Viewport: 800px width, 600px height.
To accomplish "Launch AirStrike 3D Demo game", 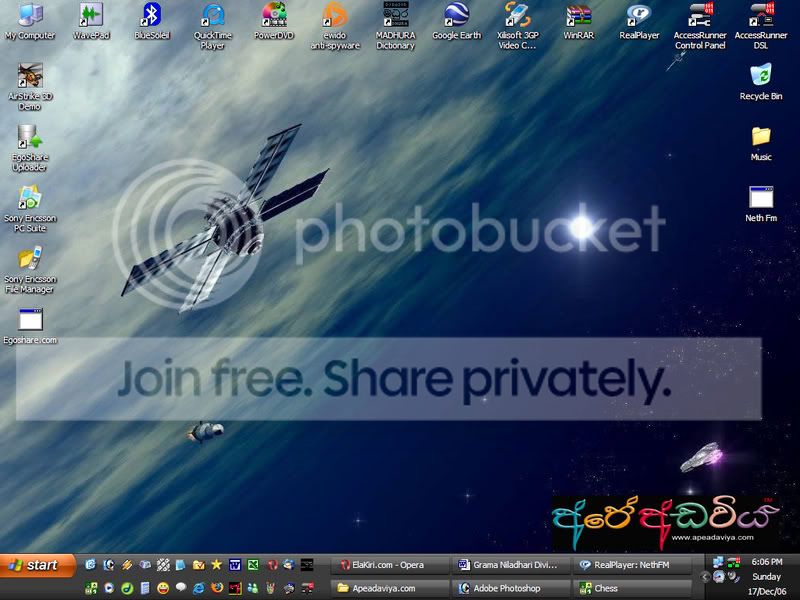I will [x=30, y=87].
